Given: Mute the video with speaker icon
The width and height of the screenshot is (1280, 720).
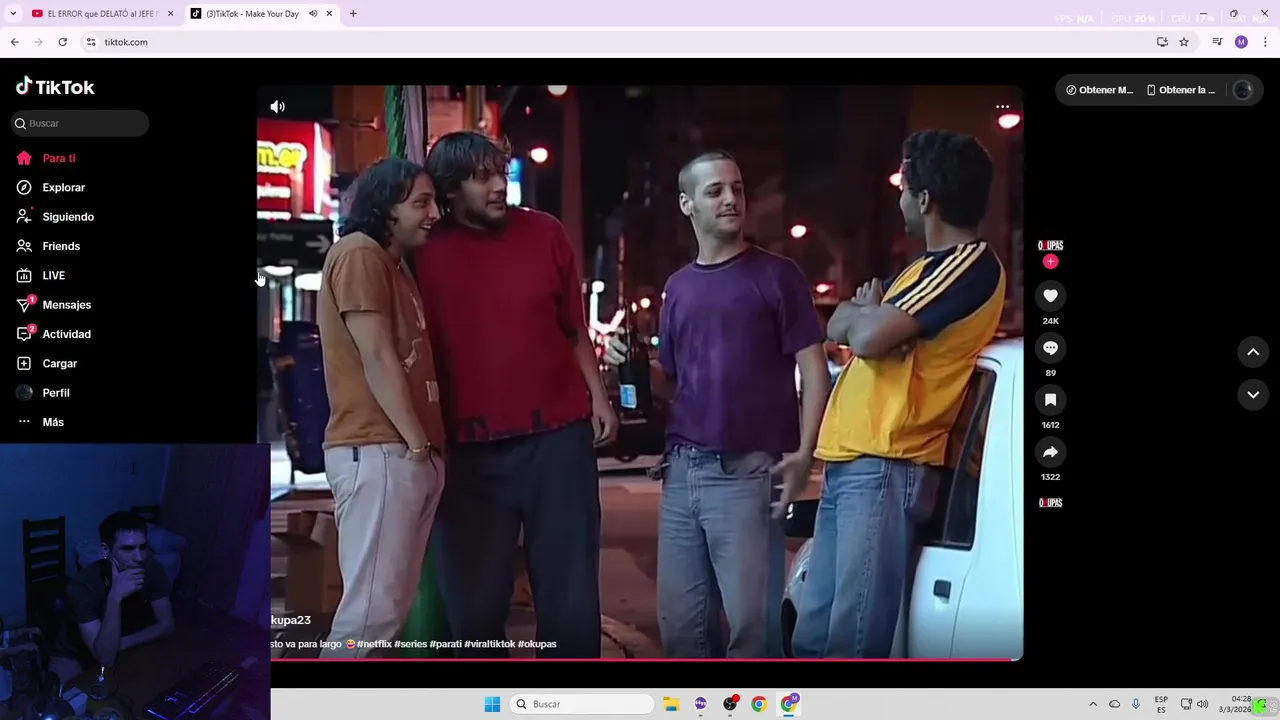Looking at the screenshot, I should (x=278, y=107).
